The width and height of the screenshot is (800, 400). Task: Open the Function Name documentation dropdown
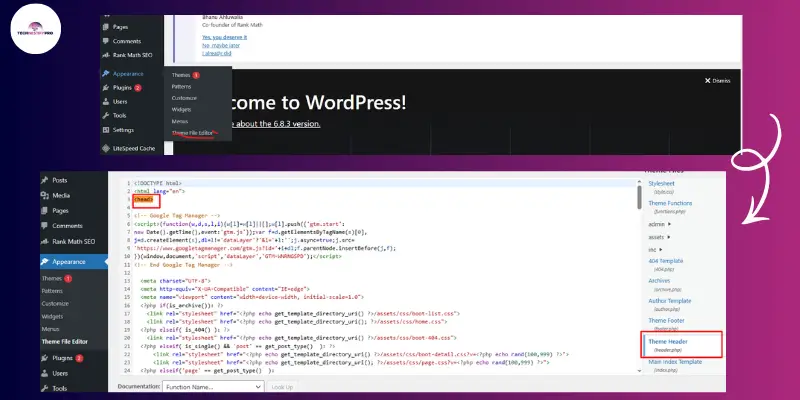click(x=213, y=387)
